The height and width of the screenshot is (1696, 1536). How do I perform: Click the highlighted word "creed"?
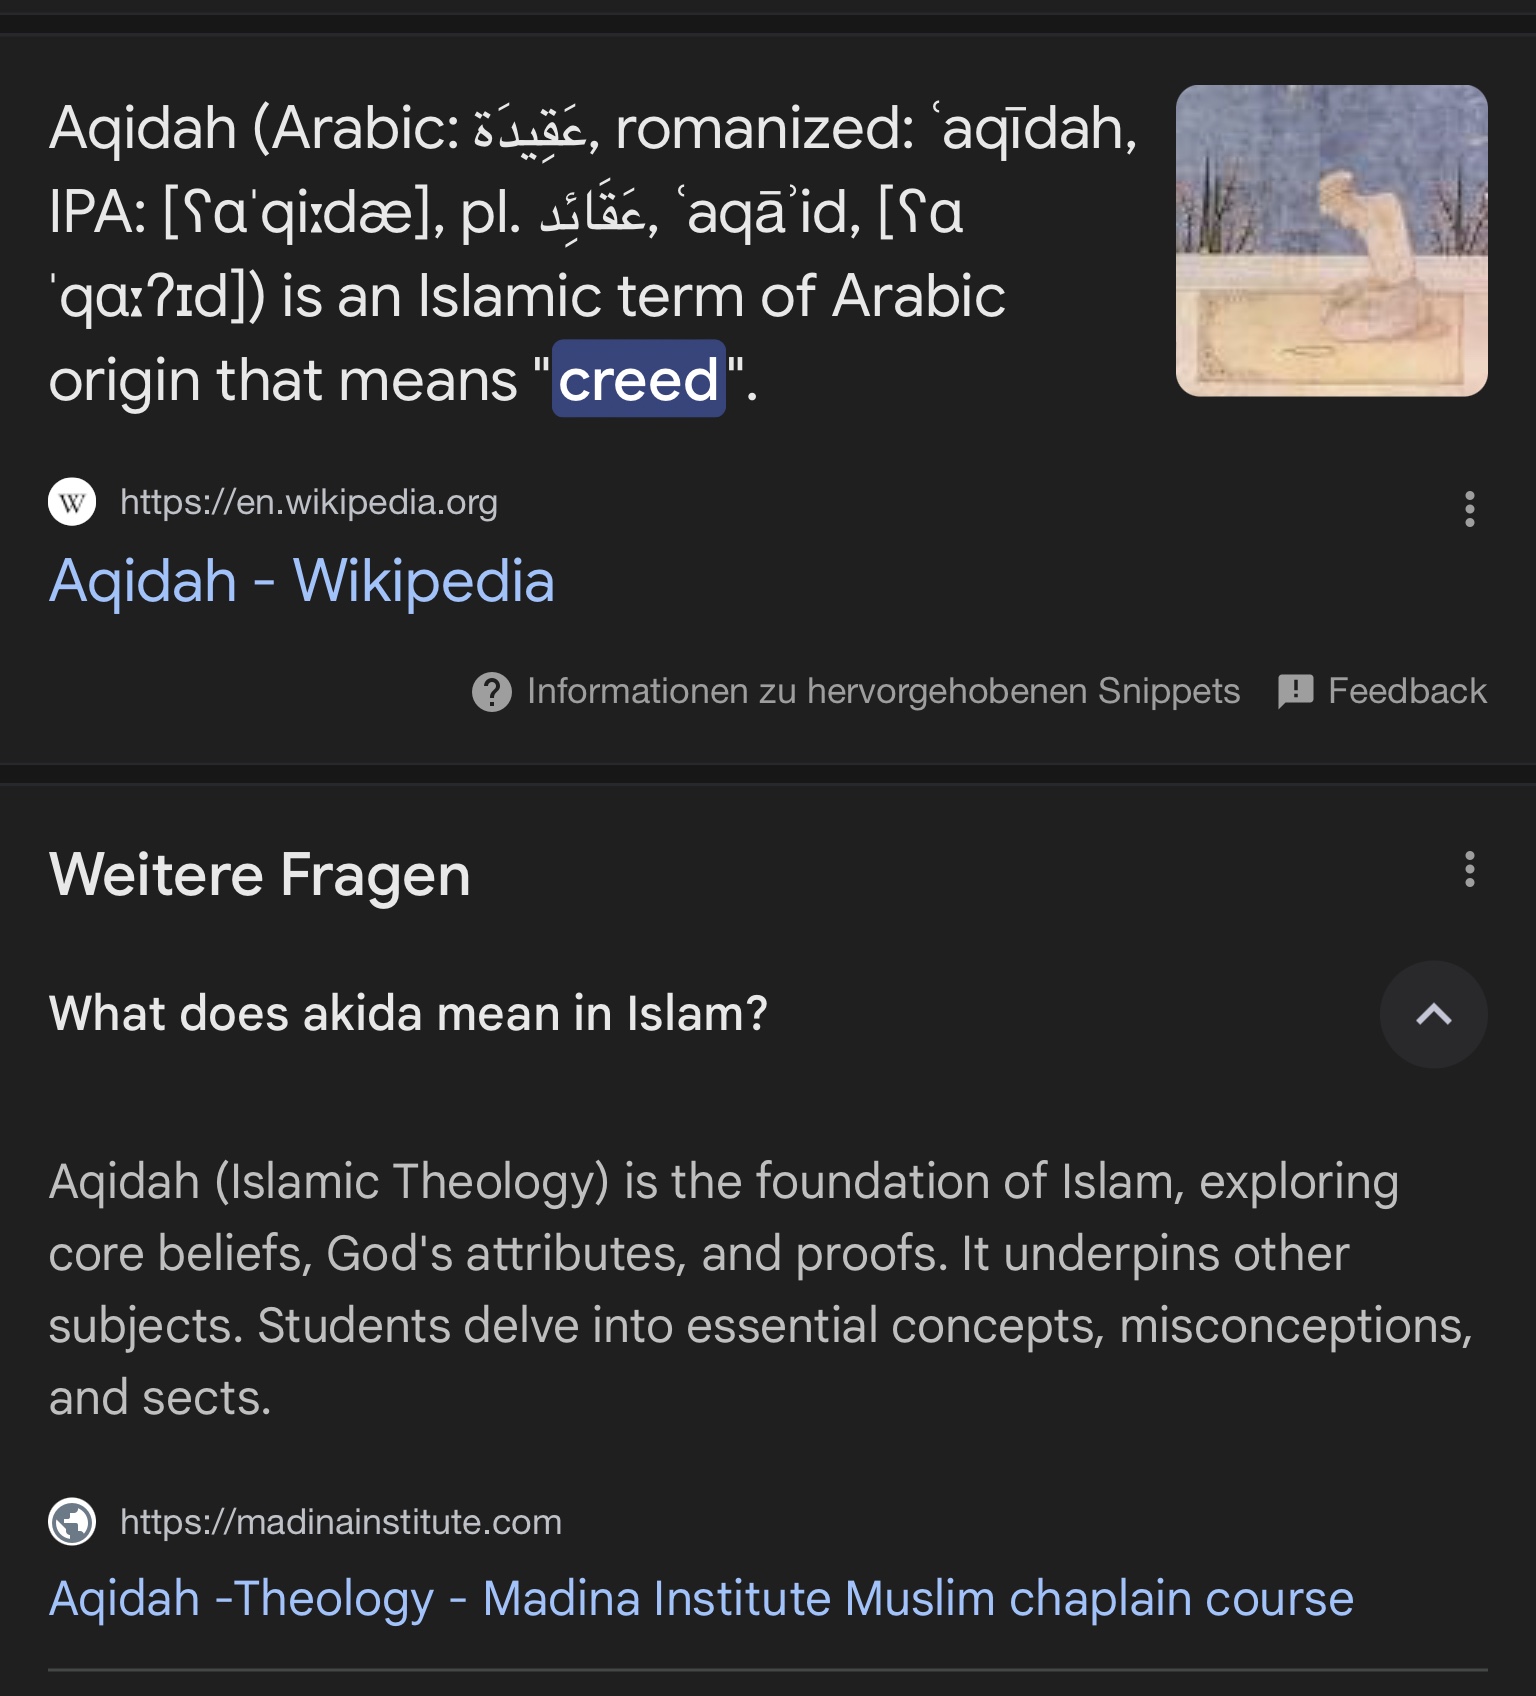(639, 380)
